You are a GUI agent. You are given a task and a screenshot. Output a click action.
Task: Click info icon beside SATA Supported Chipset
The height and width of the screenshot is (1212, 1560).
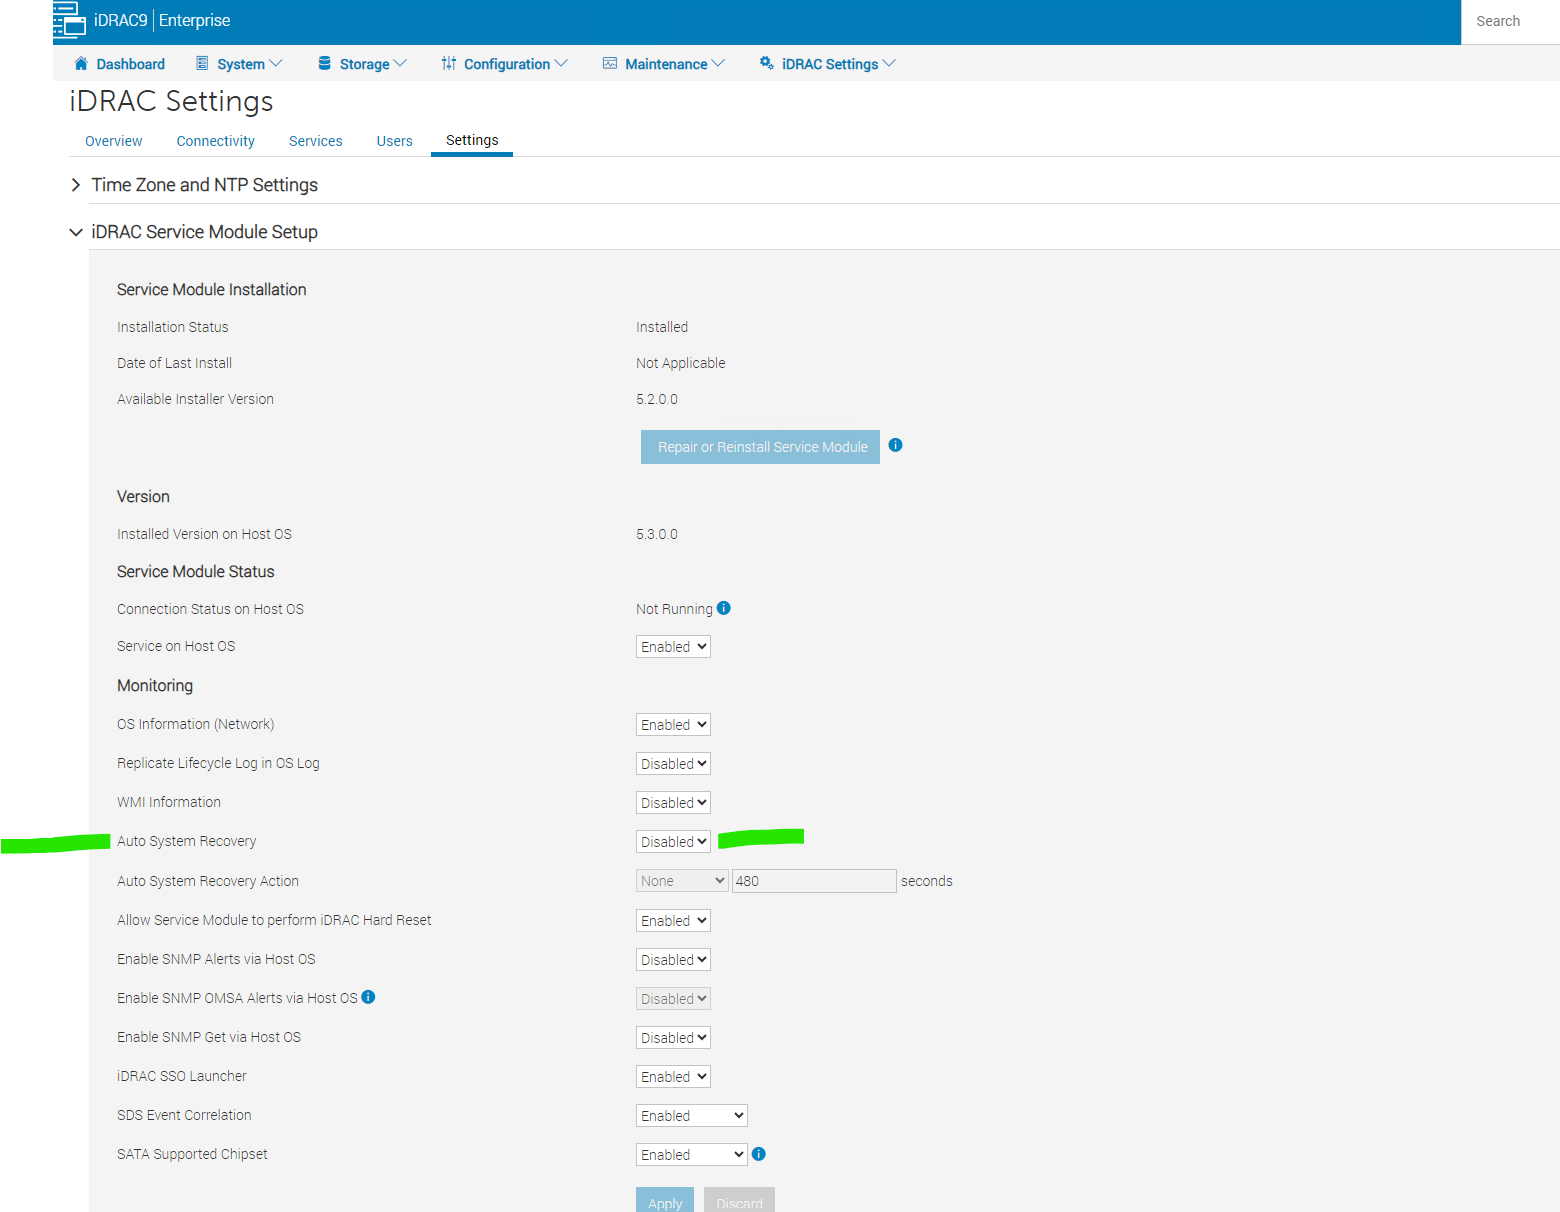[x=759, y=1154]
